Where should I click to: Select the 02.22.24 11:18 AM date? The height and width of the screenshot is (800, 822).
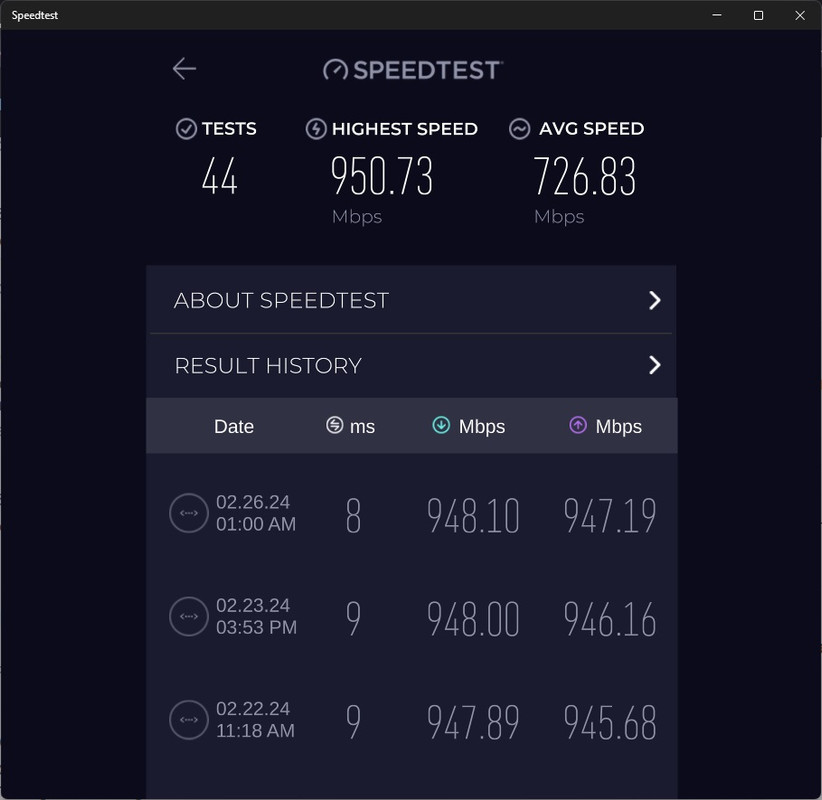click(x=255, y=719)
